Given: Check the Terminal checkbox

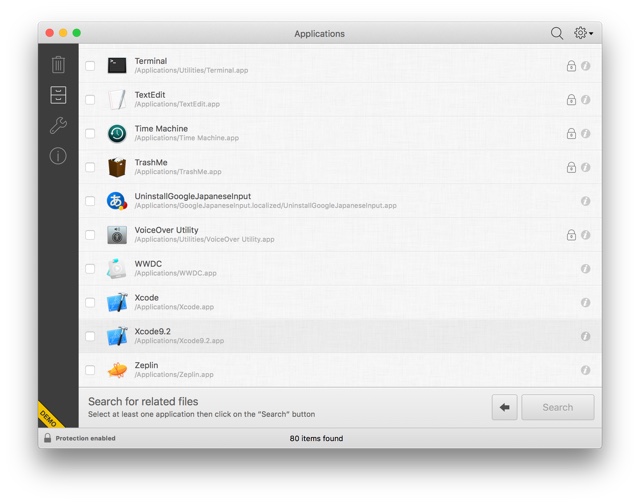Looking at the screenshot, I should [x=90, y=66].
